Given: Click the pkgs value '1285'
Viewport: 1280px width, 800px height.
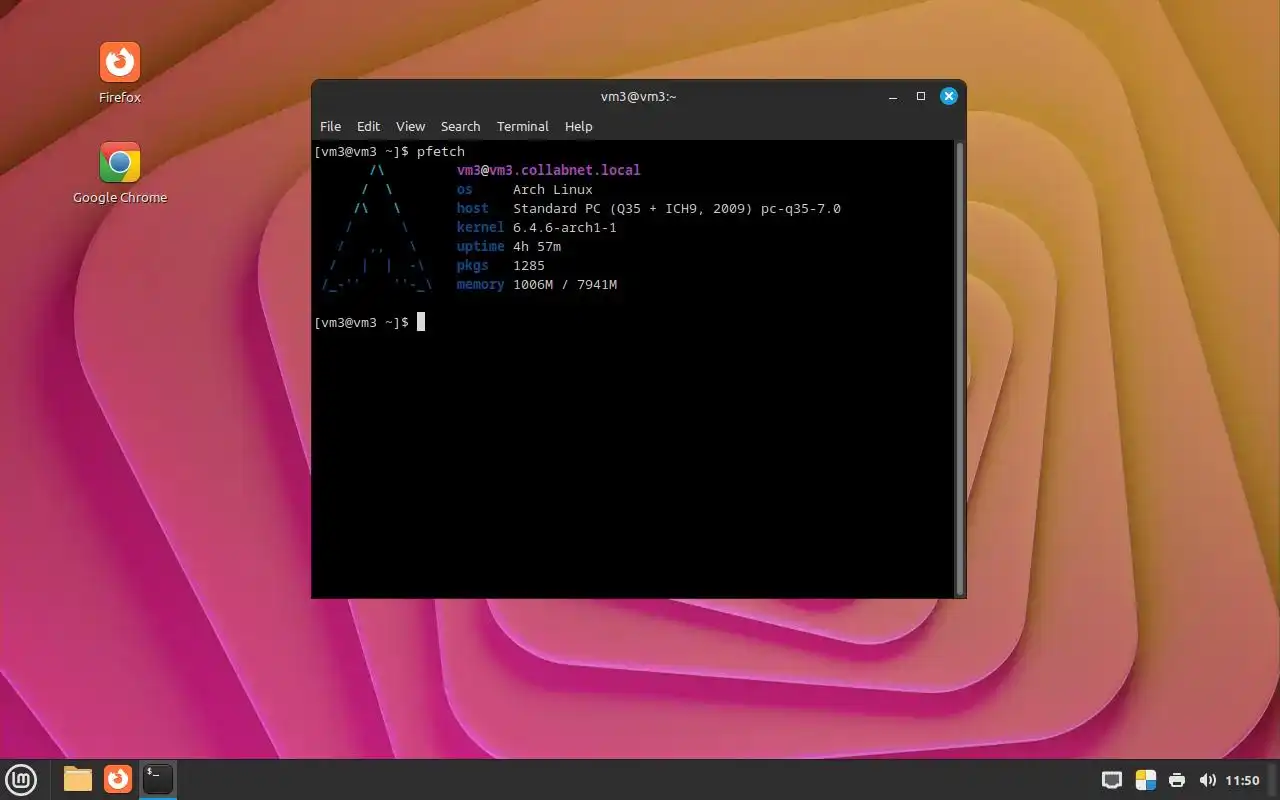Looking at the screenshot, I should (x=529, y=265).
